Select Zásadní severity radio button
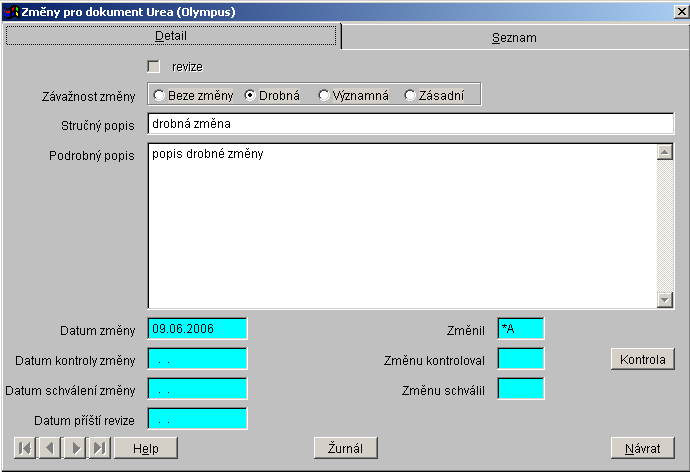 click(409, 96)
